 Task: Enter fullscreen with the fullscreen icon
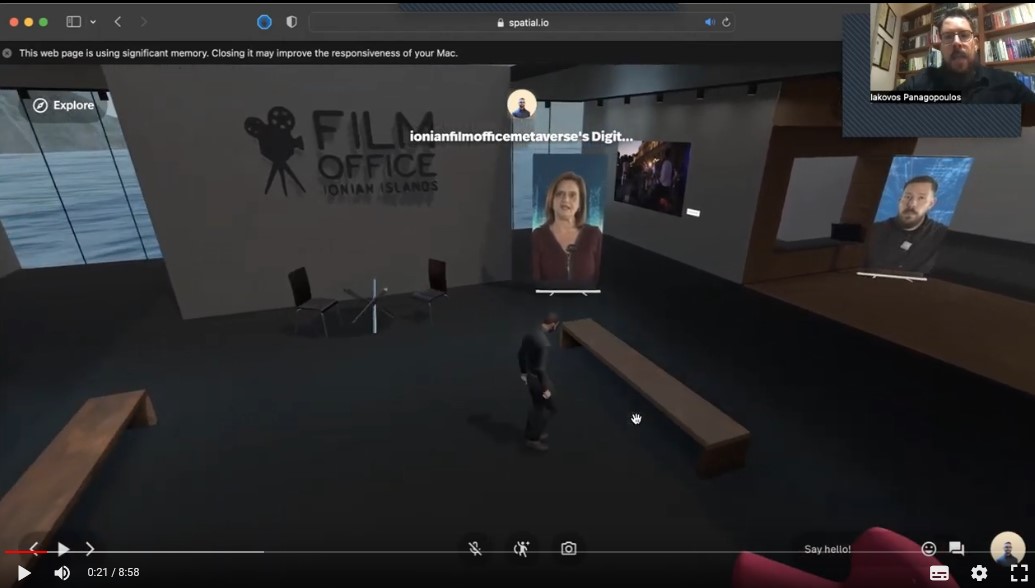coord(1019,573)
